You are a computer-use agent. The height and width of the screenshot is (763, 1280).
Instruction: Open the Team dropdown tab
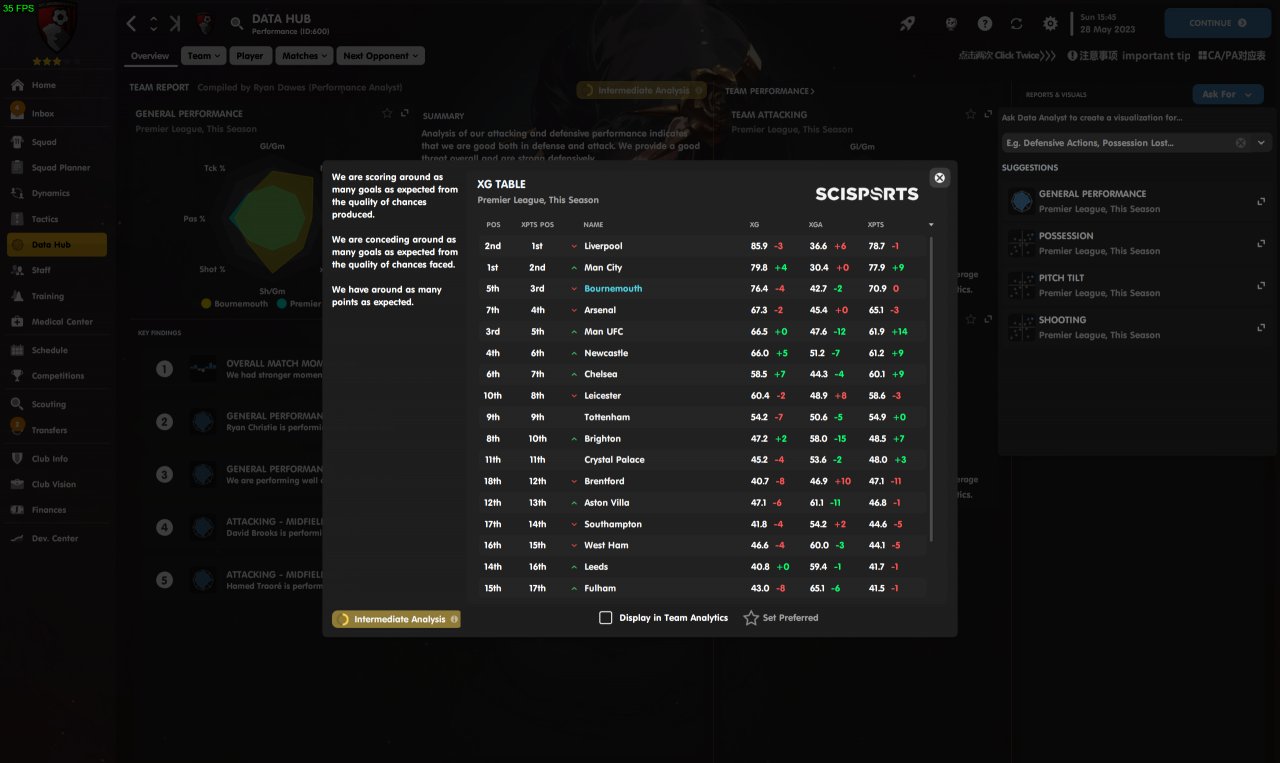click(x=204, y=56)
